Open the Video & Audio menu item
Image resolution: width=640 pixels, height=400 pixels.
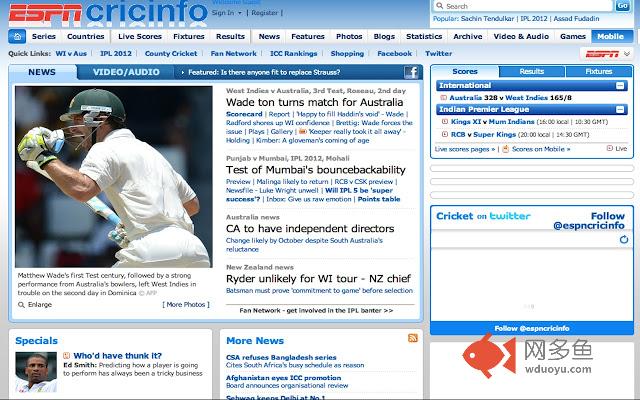point(521,36)
